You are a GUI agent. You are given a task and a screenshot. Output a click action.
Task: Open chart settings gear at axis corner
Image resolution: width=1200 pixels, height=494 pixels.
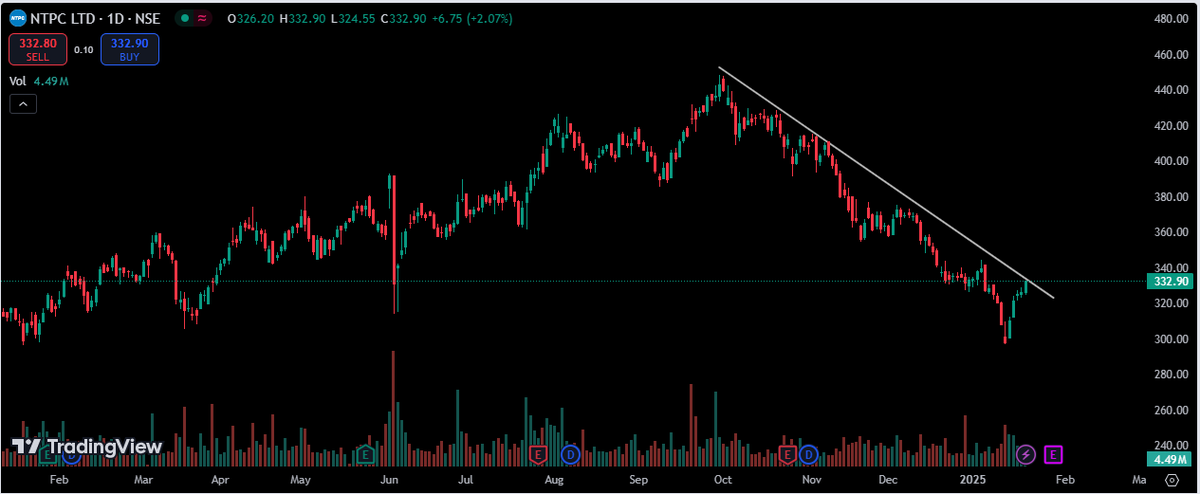tap(1171, 481)
